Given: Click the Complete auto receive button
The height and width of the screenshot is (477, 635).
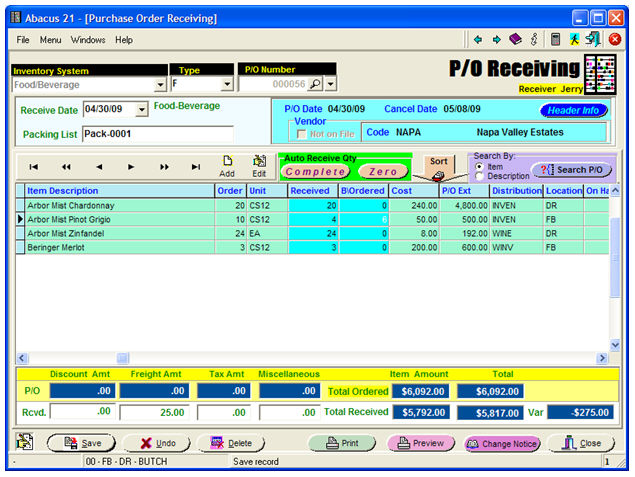Looking at the screenshot, I should pyautogui.click(x=315, y=172).
